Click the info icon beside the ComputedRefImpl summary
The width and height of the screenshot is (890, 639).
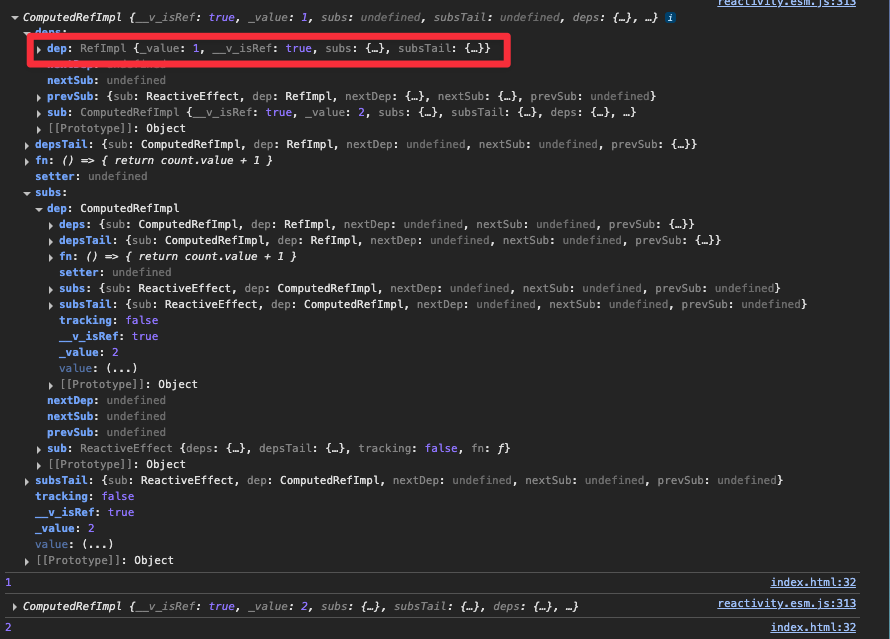click(x=669, y=18)
